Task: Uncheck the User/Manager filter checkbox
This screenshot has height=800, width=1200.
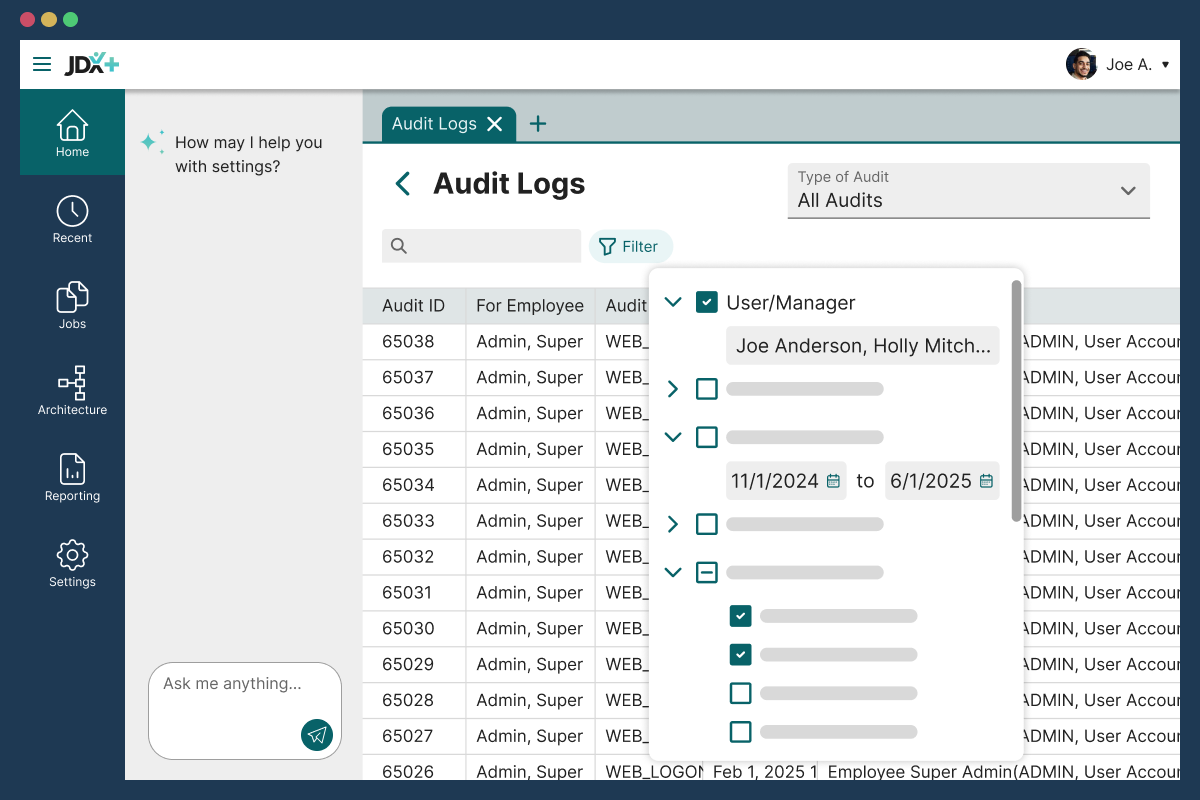Action: [707, 302]
